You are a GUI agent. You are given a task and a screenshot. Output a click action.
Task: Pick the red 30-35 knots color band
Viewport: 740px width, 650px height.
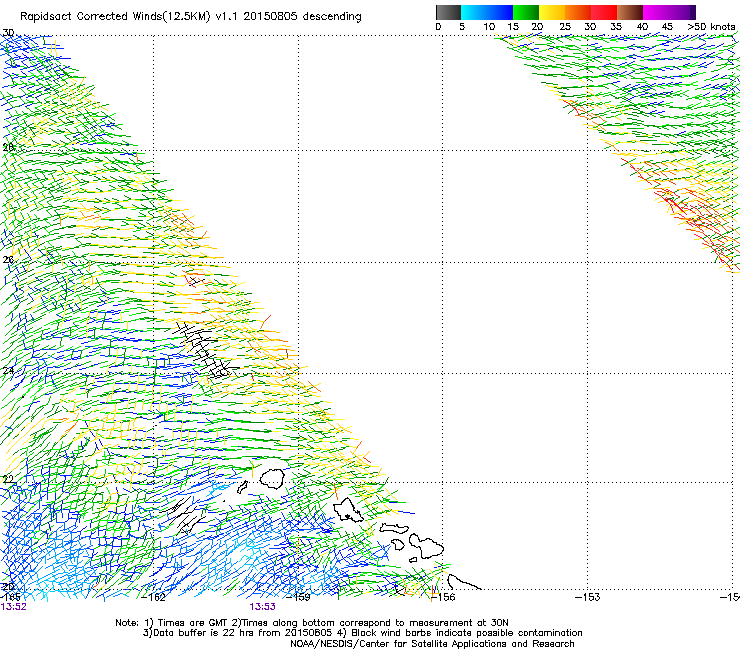pyautogui.click(x=604, y=12)
